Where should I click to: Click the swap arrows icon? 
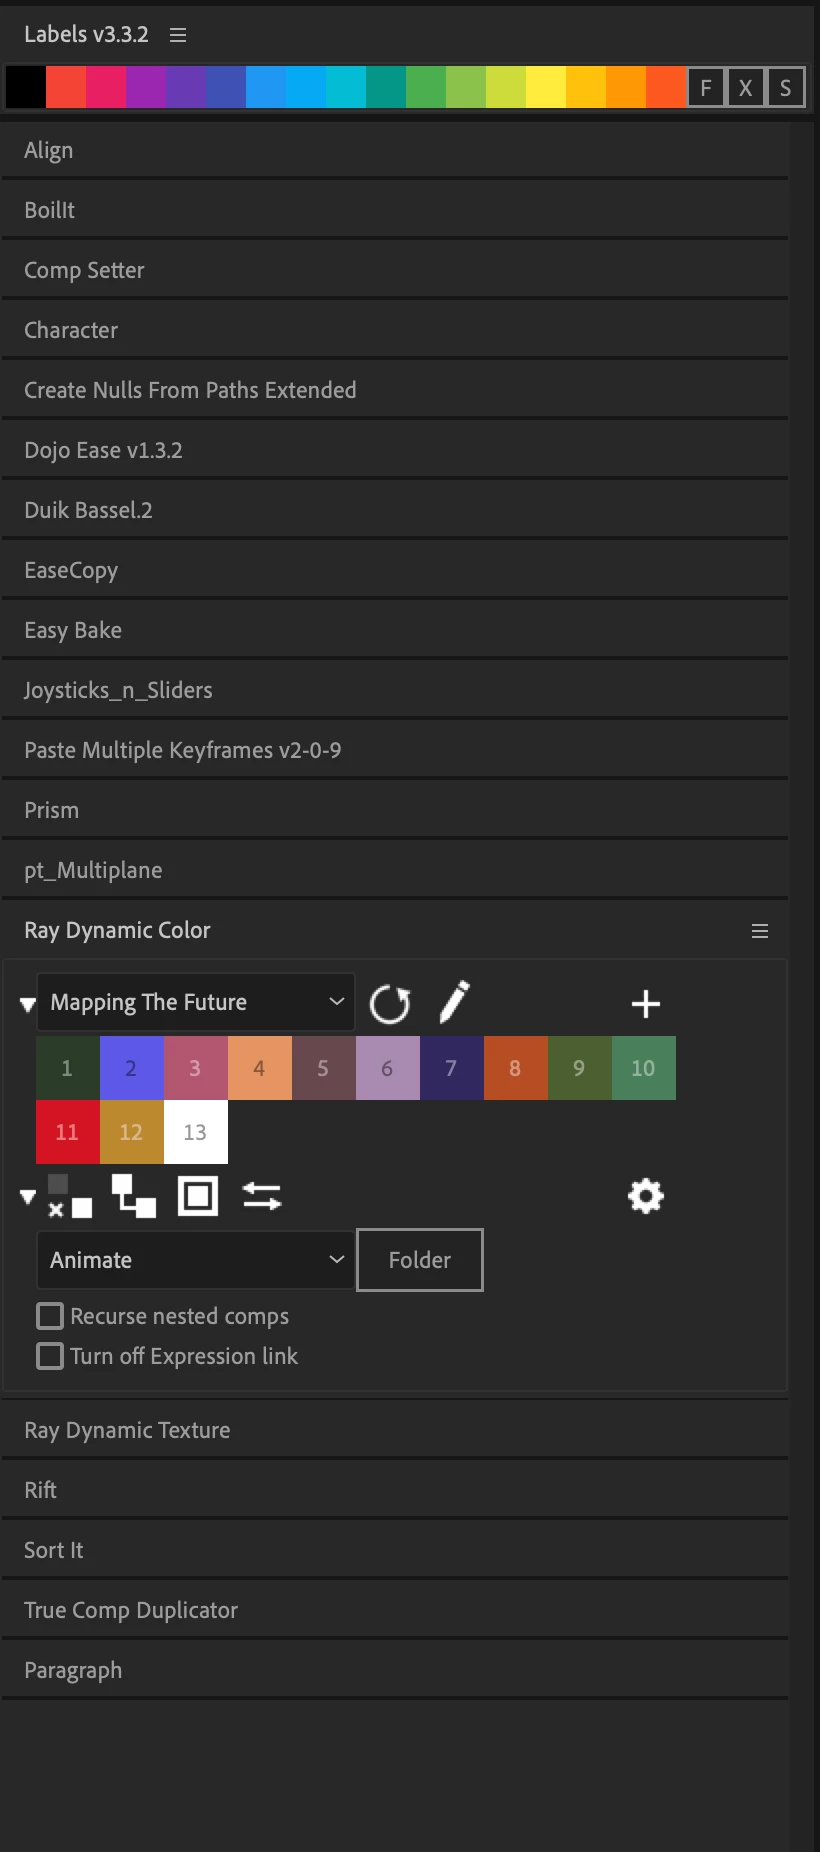(x=262, y=1196)
